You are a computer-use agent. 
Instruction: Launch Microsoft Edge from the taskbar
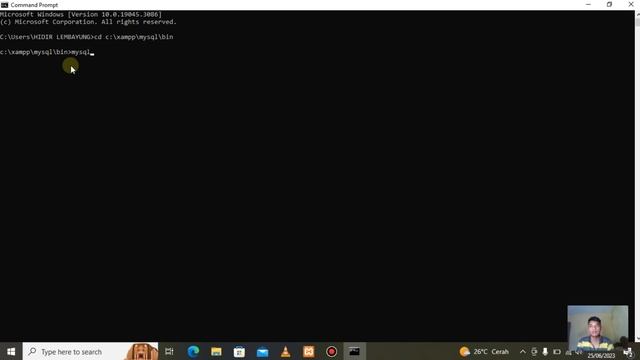(x=193, y=351)
